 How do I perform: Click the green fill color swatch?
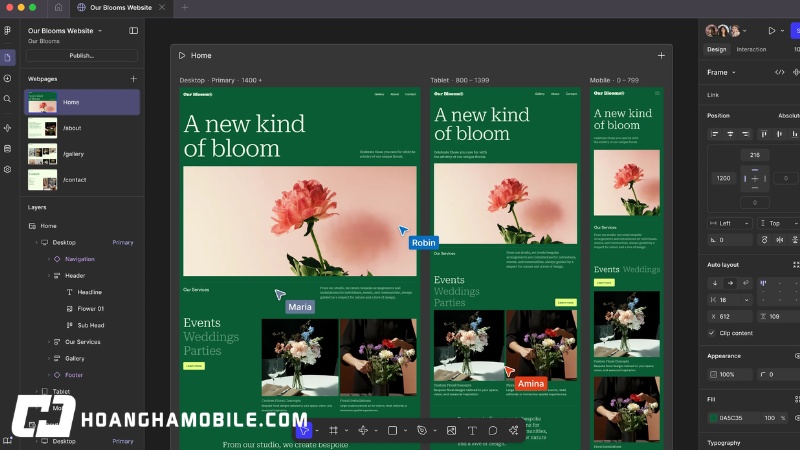pyautogui.click(x=713, y=418)
